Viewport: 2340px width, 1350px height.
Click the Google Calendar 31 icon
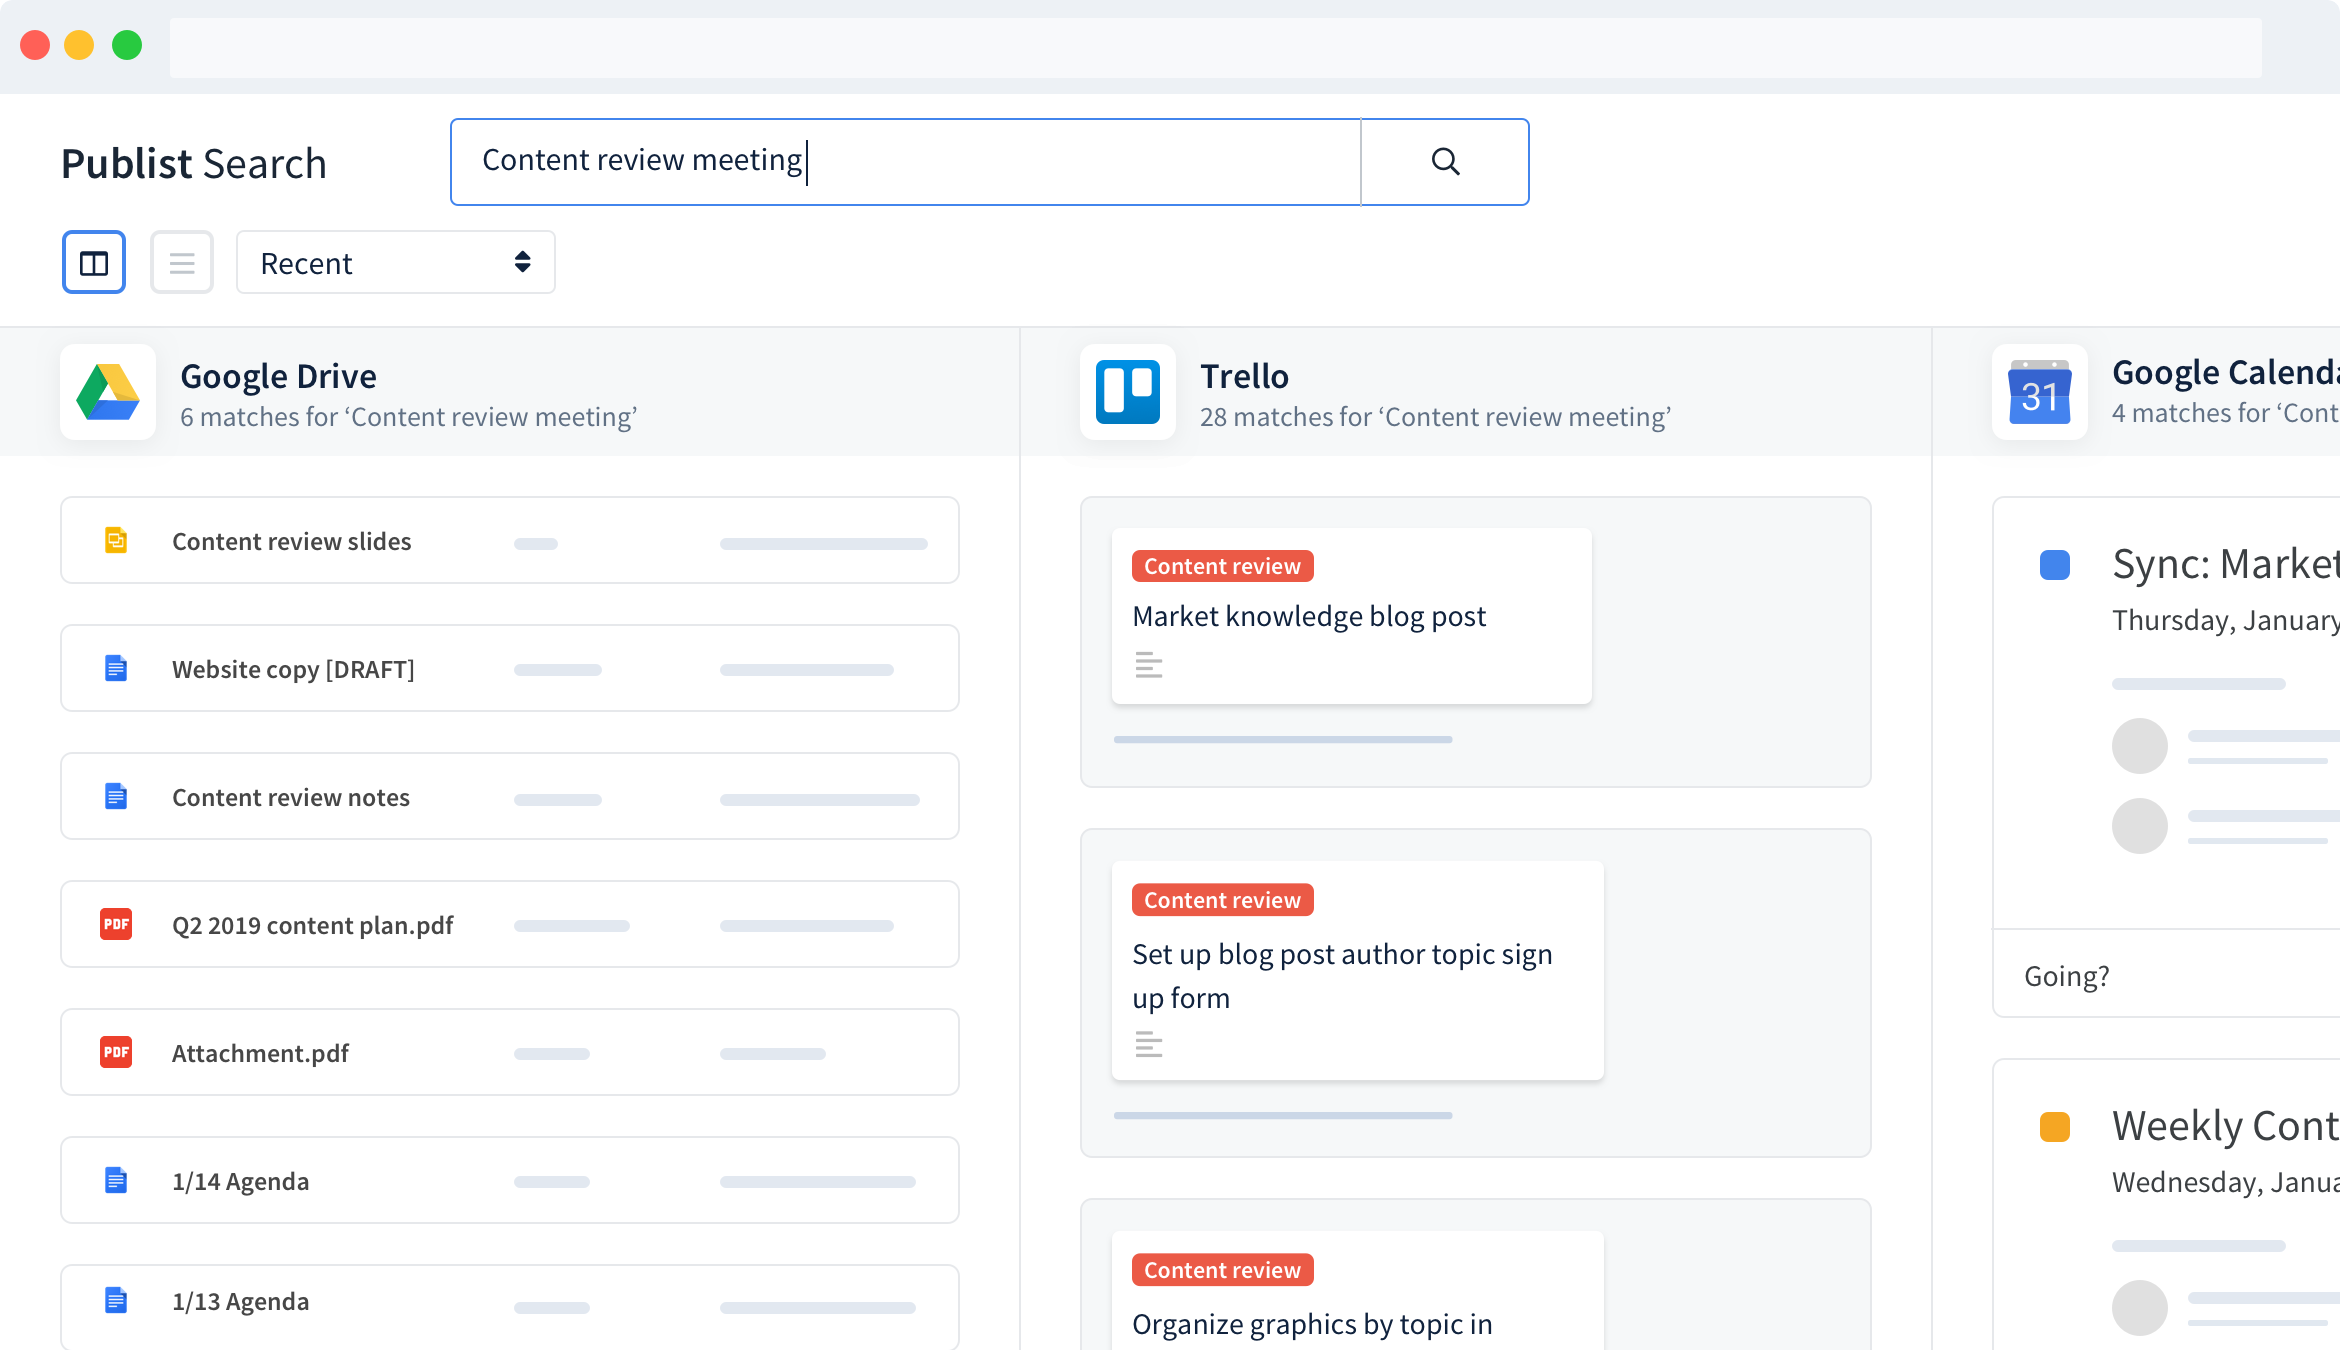pyautogui.click(x=2039, y=393)
